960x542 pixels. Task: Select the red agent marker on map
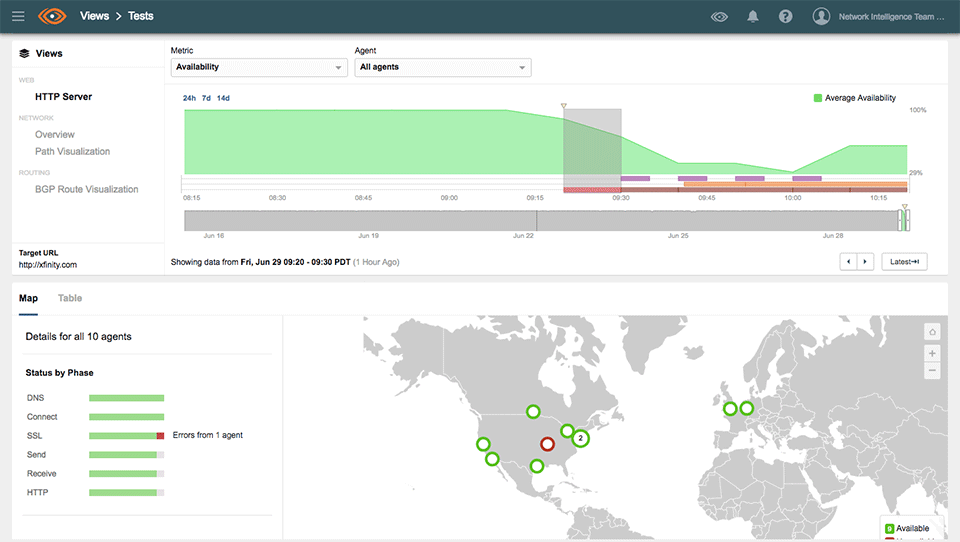tap(547, 444)
